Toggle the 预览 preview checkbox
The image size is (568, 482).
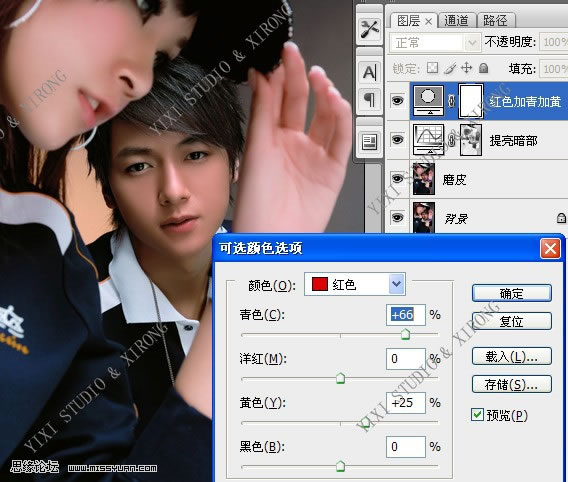pos(477,414)
